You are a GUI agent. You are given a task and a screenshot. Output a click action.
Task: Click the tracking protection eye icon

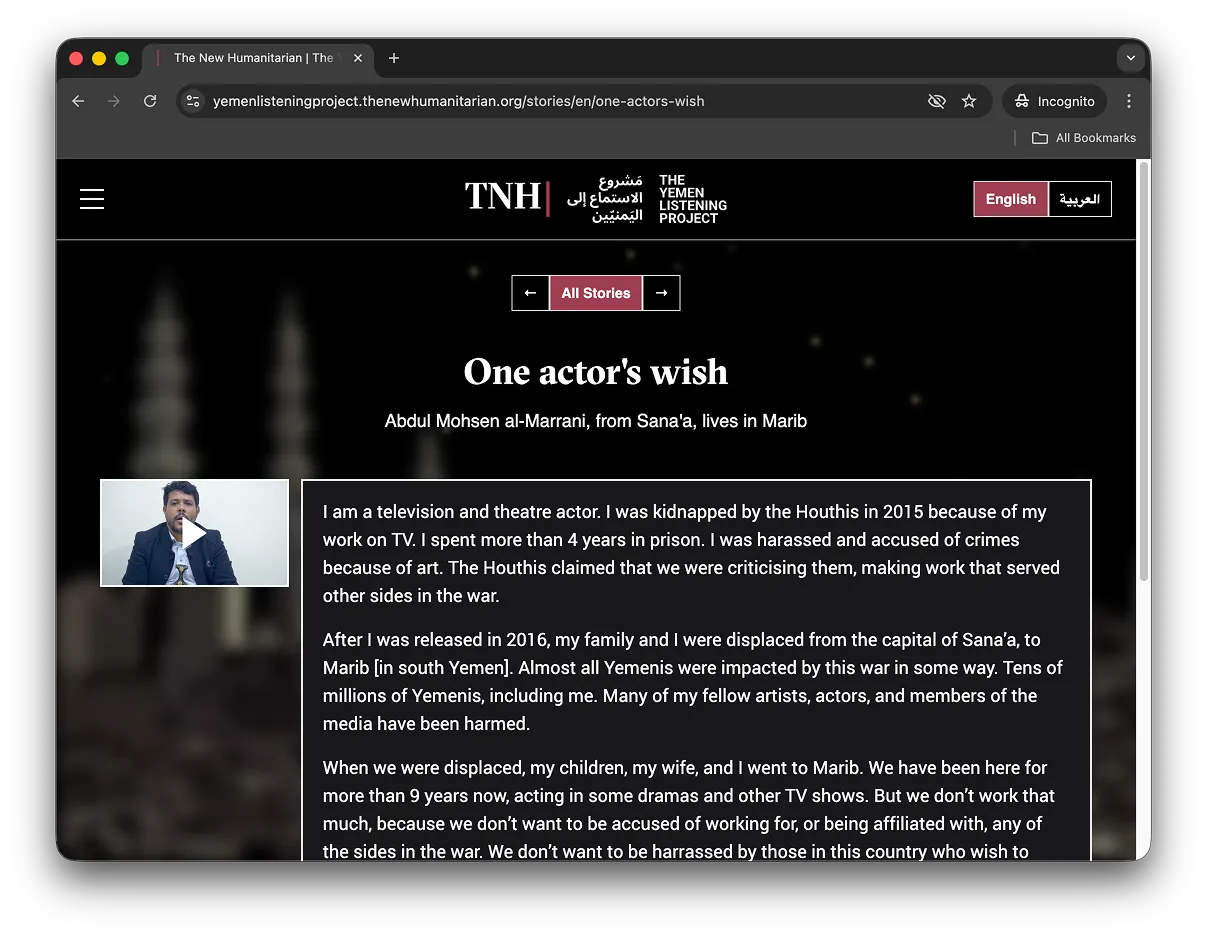click(936, 101)
